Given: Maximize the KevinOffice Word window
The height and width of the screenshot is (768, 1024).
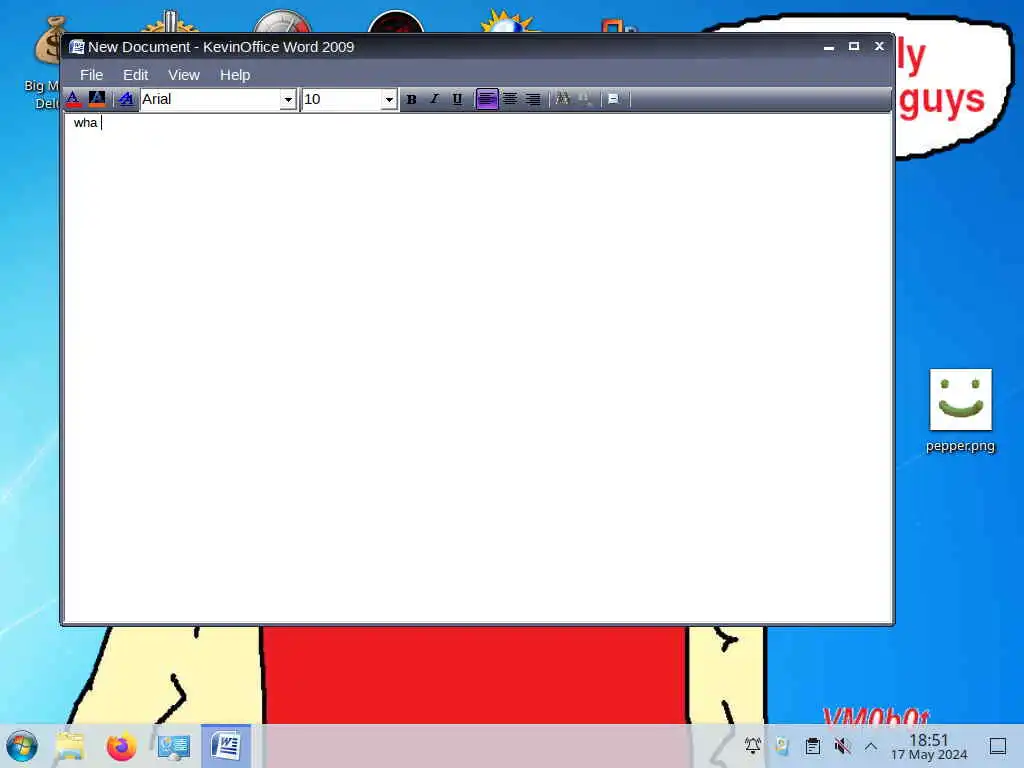Looking at the screenshot, I should (854, 46).
